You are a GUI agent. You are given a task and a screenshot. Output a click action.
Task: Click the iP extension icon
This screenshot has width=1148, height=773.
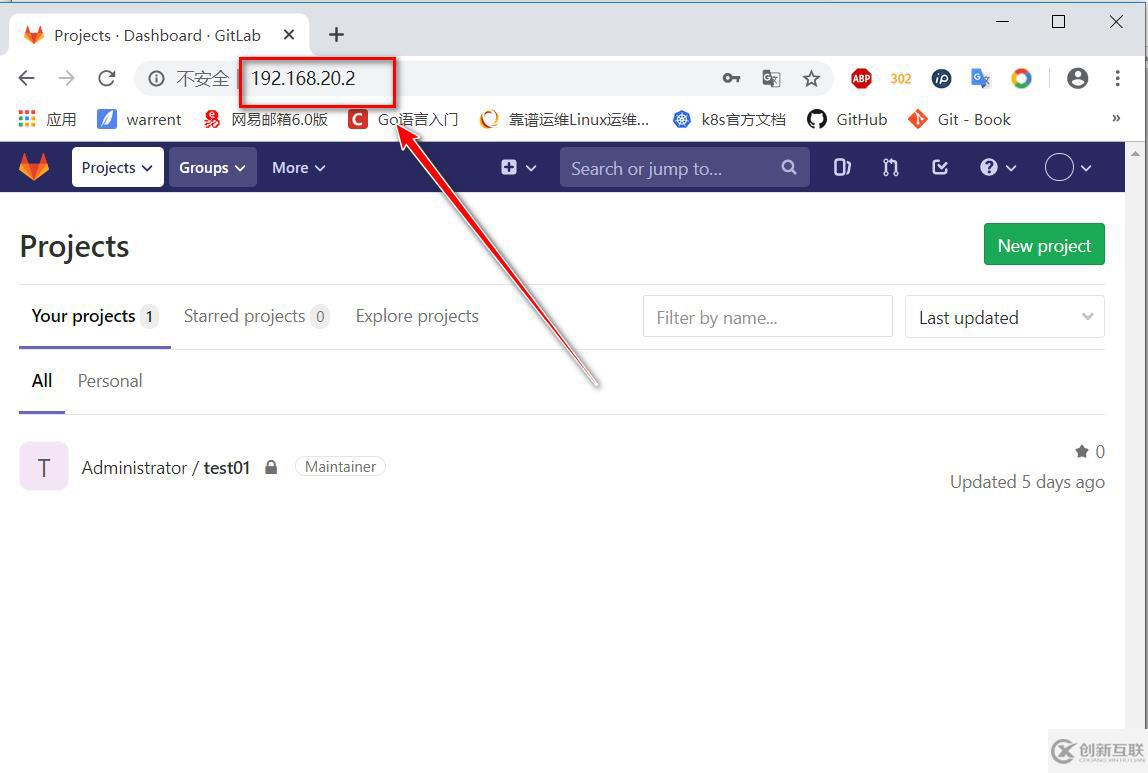click(x=942, y=78)
